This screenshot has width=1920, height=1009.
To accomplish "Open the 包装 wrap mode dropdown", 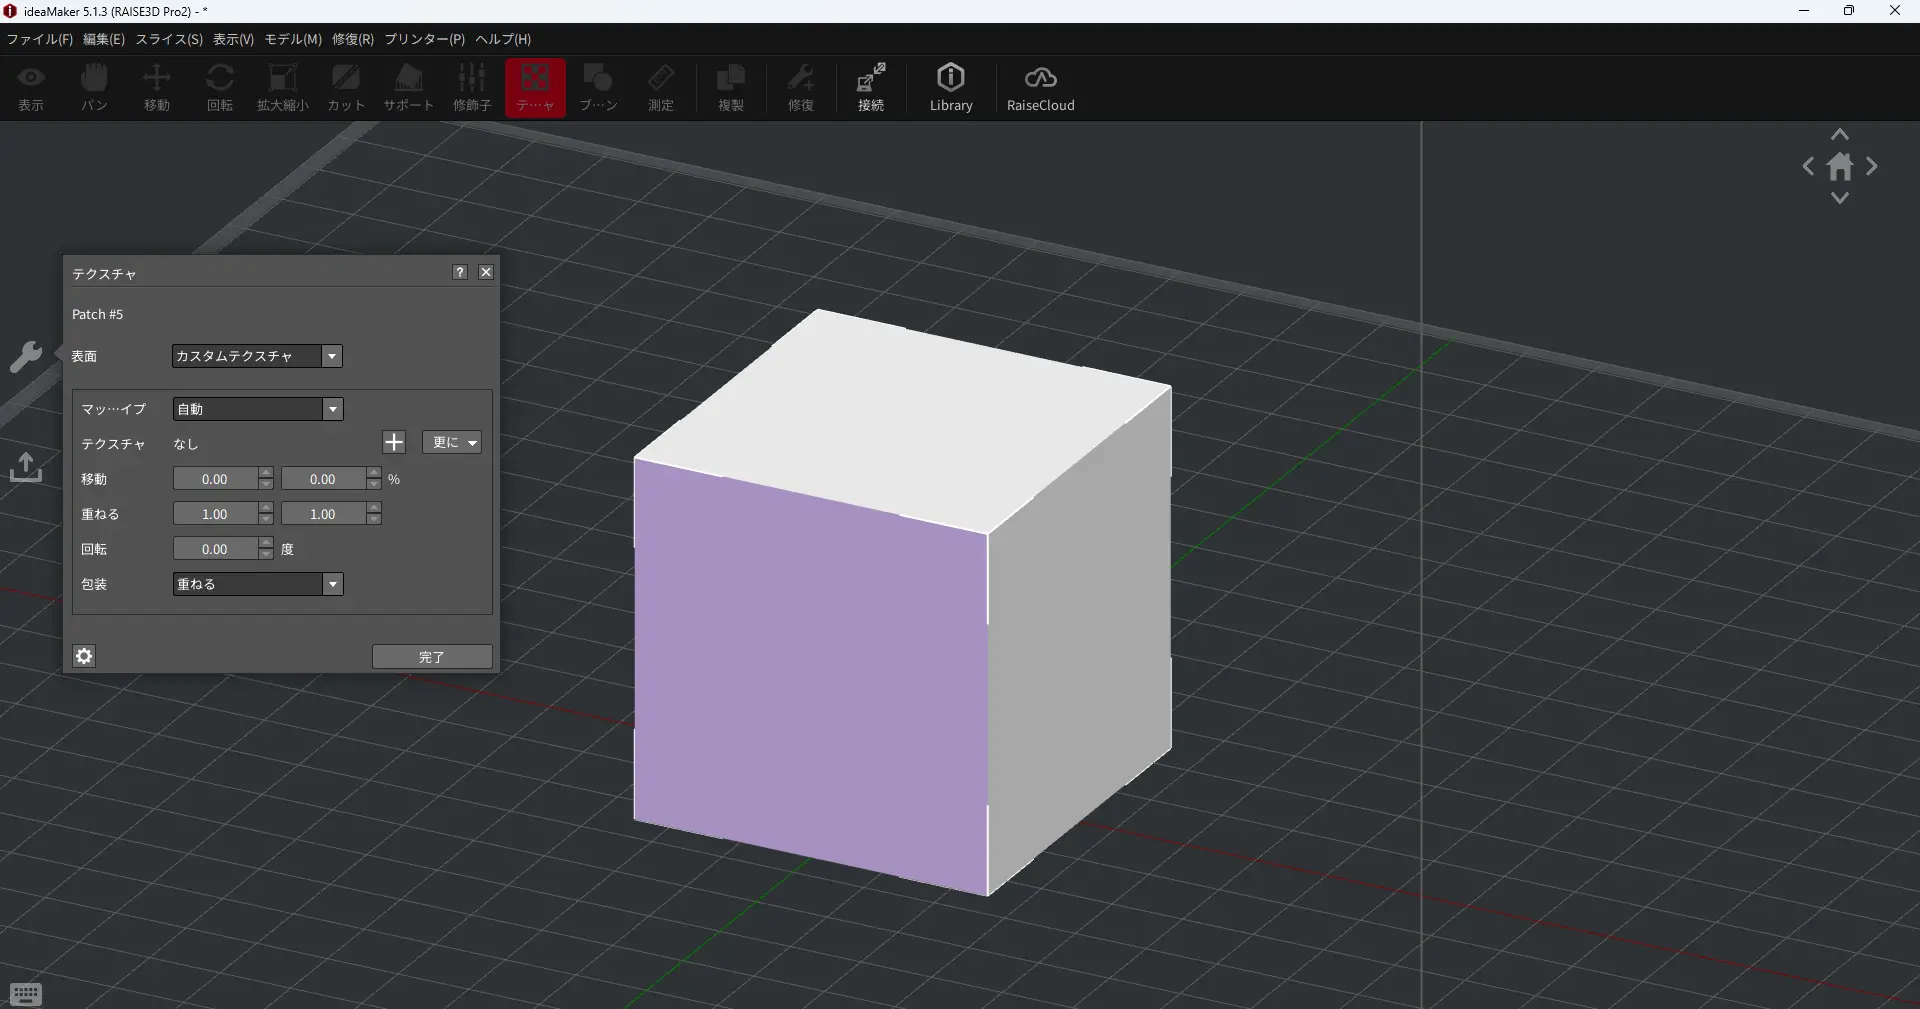I will pos(257,584).
